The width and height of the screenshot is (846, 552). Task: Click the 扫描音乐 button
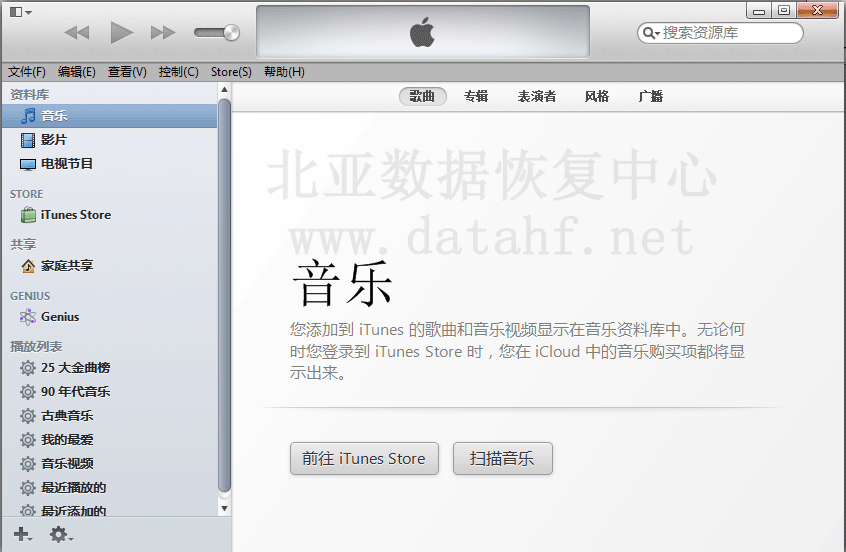502,459
